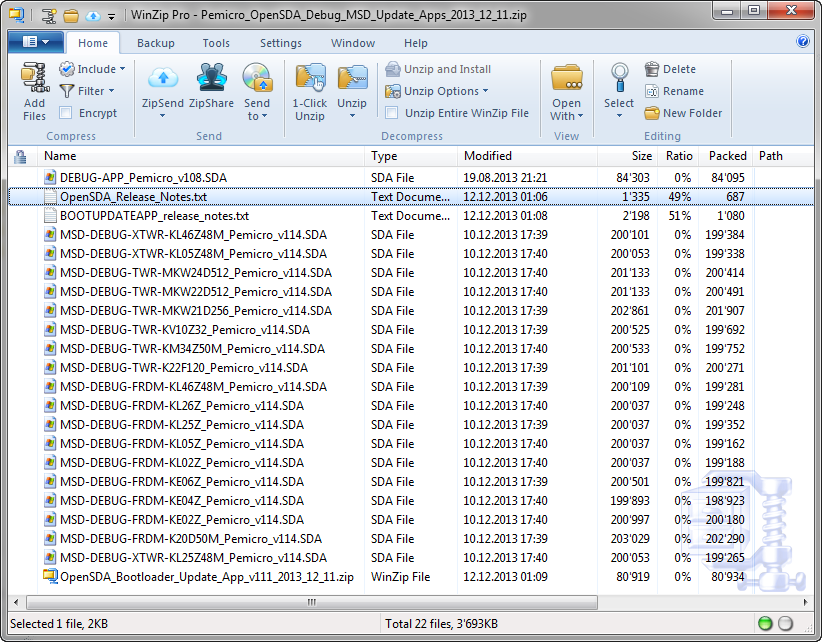This screenshot has height=642, width=822.
Task: Enable the Encrypt checkbox
Action: (x=66, y=113)
